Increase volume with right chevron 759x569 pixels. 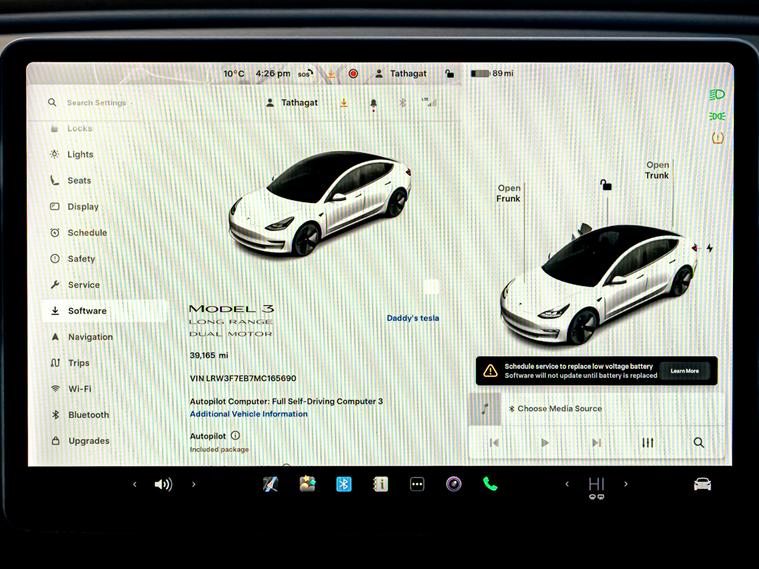(193, 484)
